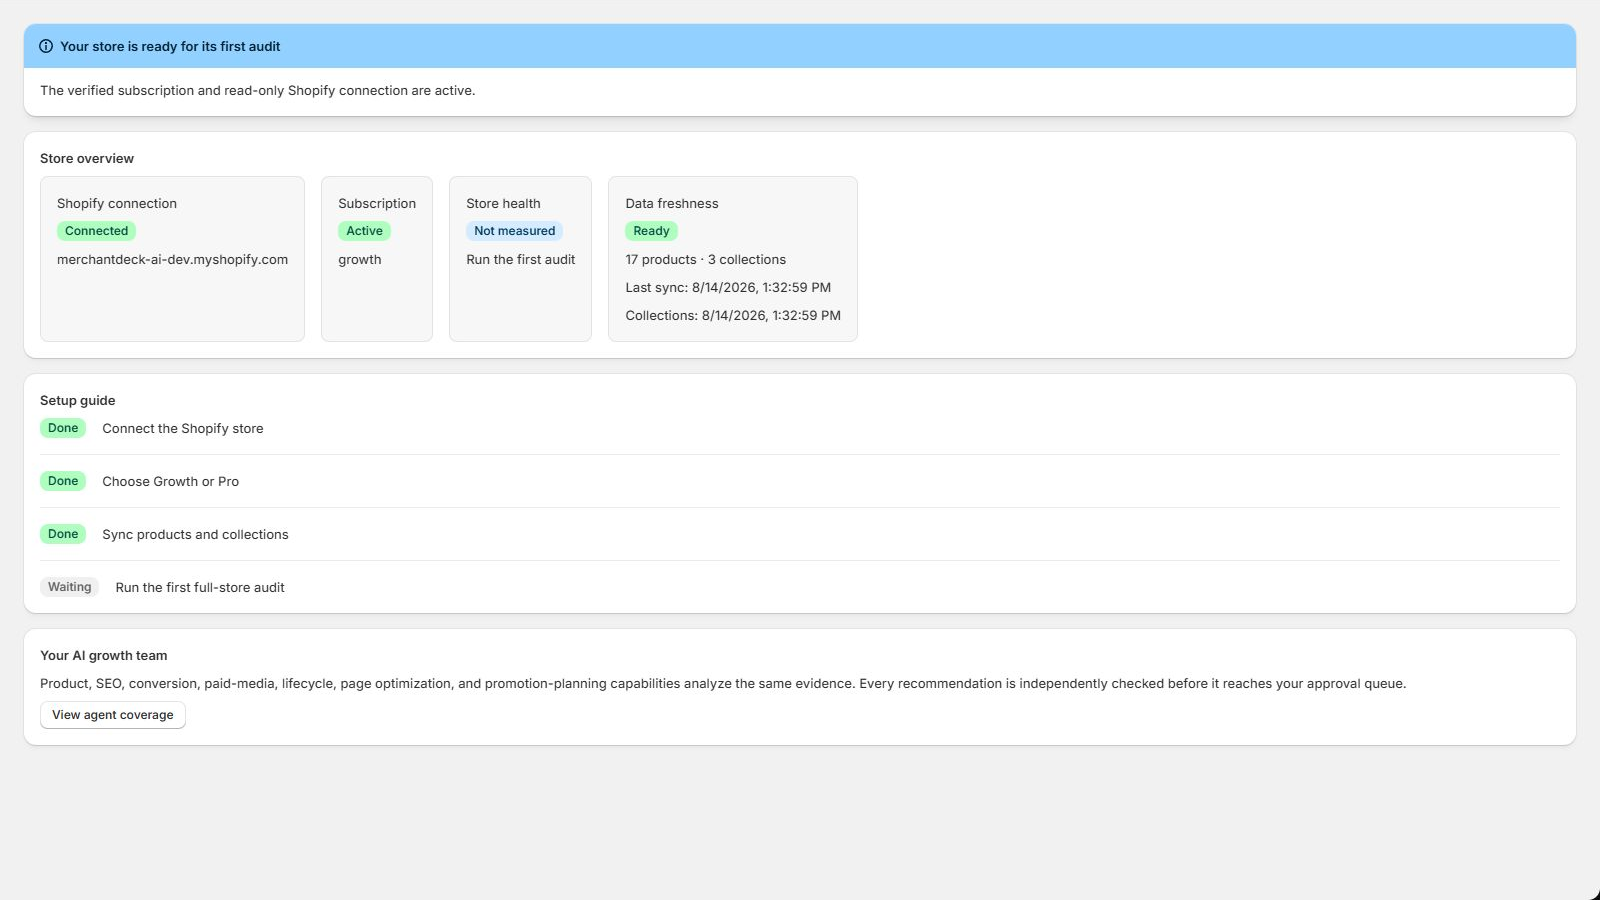
Task: Select merchantdeck-ai-dev.myshopify.com store domain
Action: click(172, 259)
